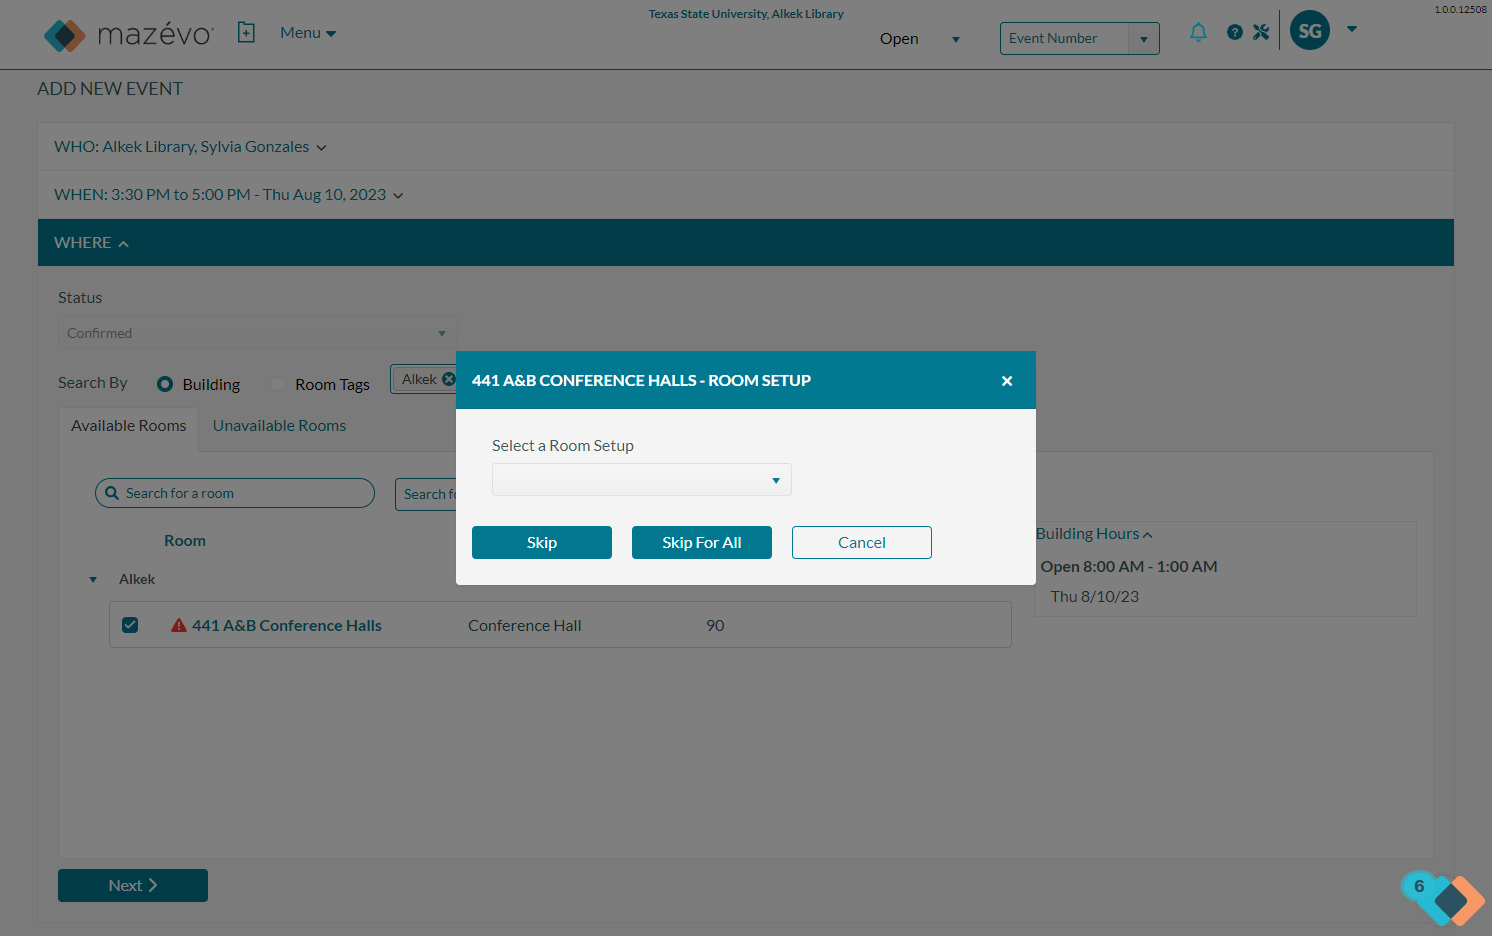Expand the WHEN section
The image size is (1492, 936).
pos(228,195)
